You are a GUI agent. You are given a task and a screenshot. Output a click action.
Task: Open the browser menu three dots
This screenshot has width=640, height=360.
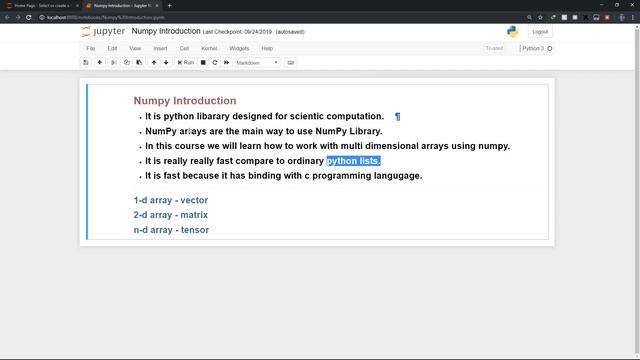pyautogui.click(x=633, y=18)
